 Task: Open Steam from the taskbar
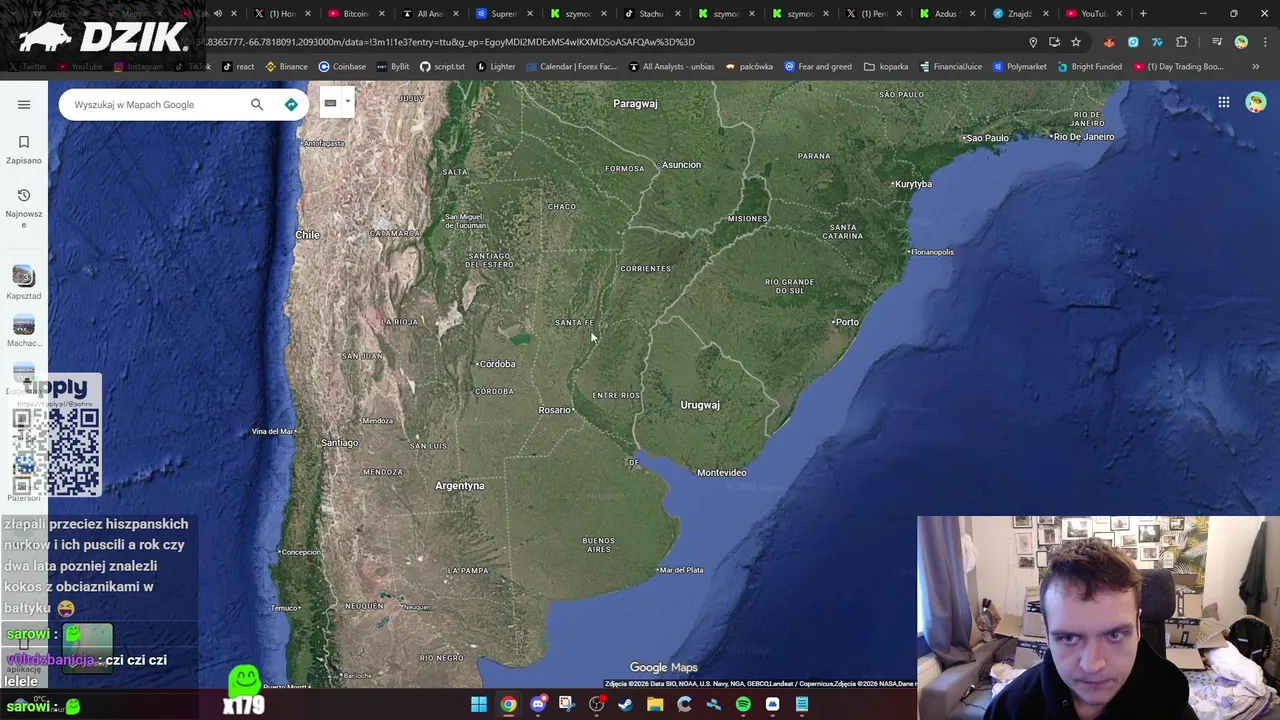[x=626, y=705]
